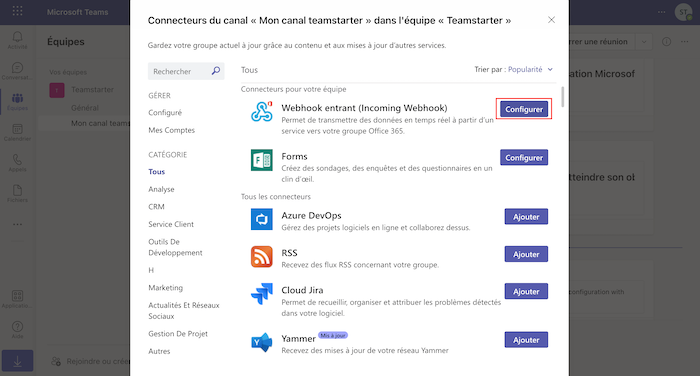The width and height of the screenshot is (700, 376).
Task: Select the Teamstarter team name
Action: point(92,89)
